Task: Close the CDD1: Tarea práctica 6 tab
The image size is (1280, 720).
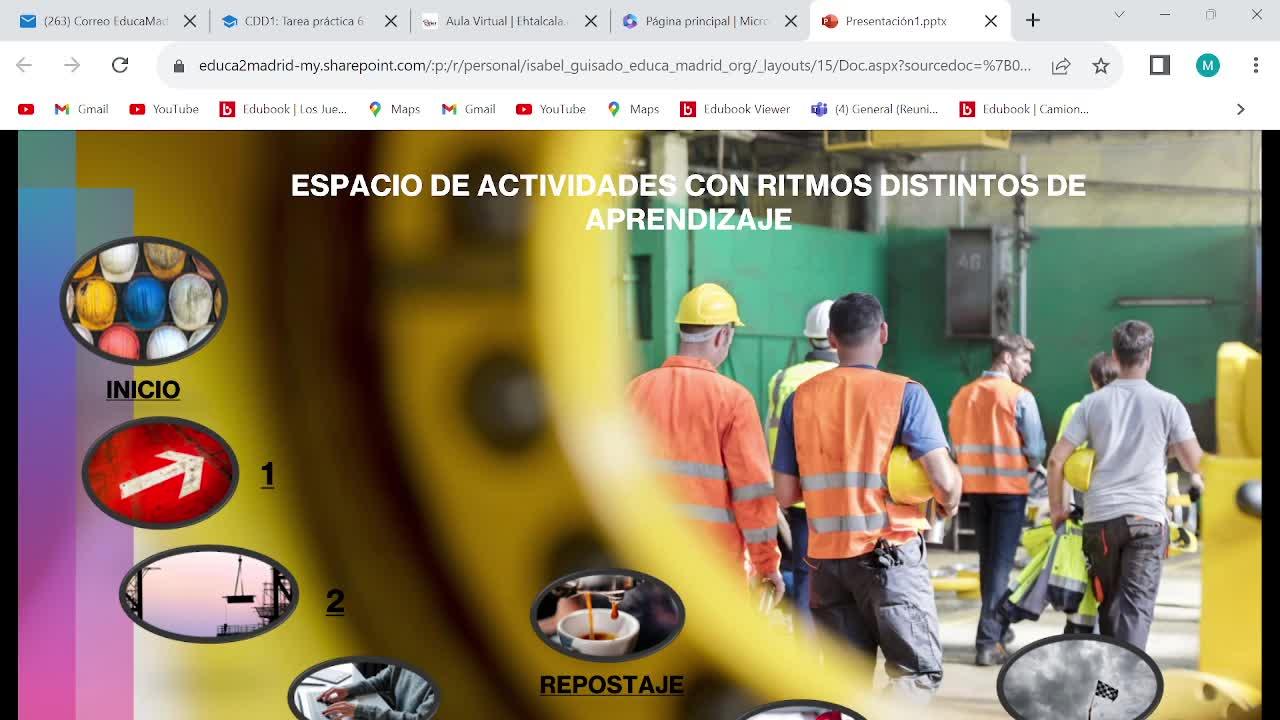Action: click(391, 21)
